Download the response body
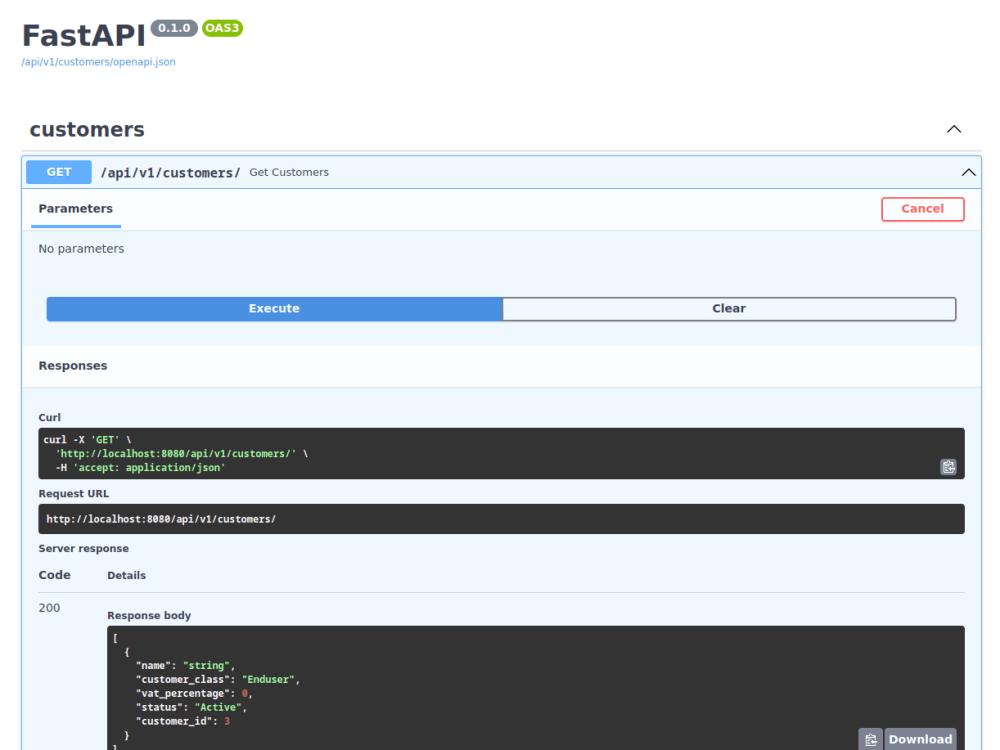Screen dimensions: 1000x750 [x=919, y=738]
